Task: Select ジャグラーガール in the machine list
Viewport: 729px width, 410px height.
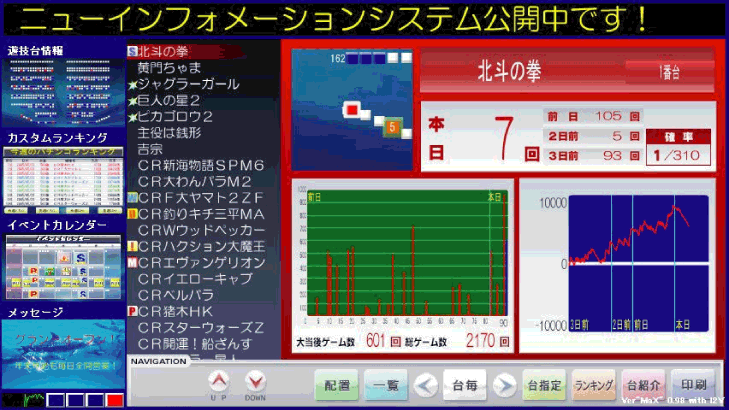Action: click(x=188, y=84)
